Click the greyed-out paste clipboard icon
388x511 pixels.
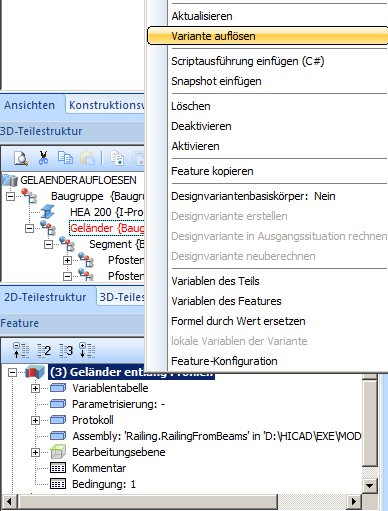tap(87, 158)
